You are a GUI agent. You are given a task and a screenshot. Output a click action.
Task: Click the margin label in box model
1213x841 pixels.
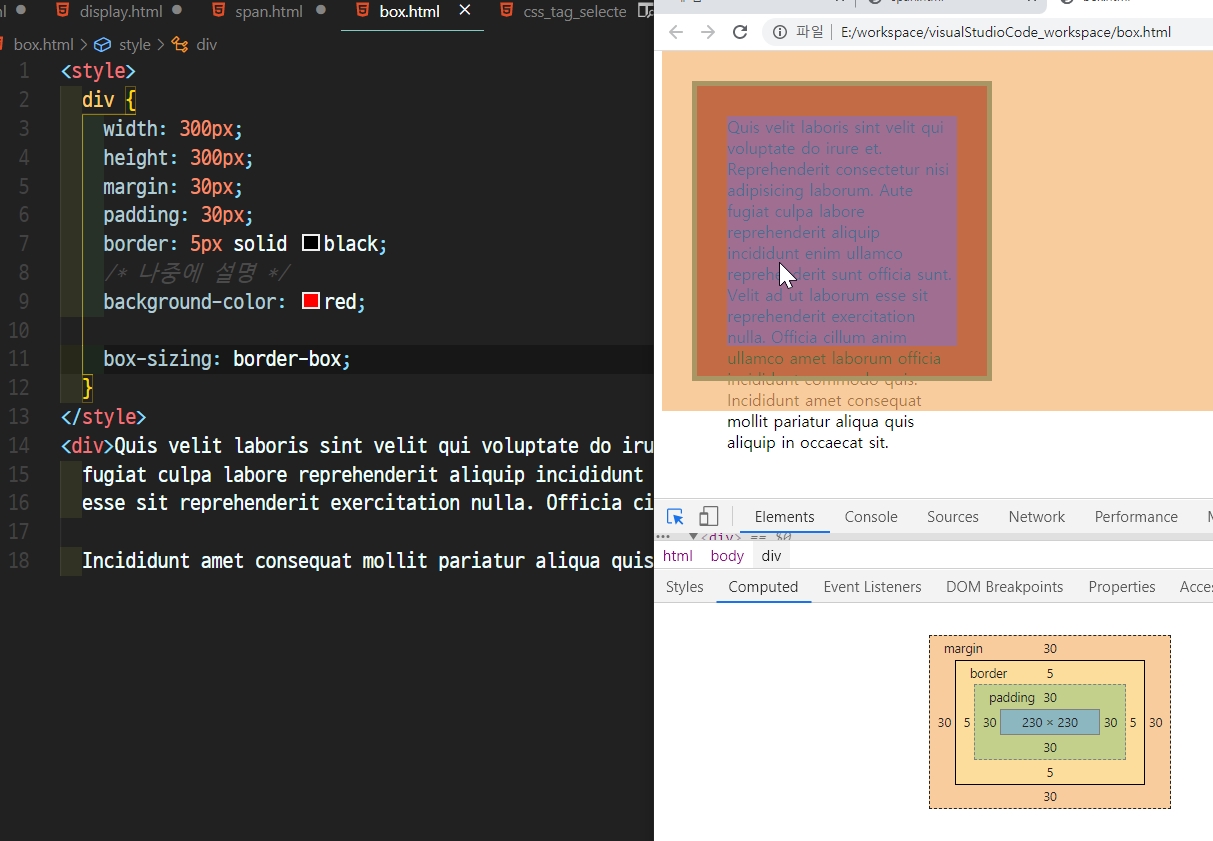[x=963, y=649]
